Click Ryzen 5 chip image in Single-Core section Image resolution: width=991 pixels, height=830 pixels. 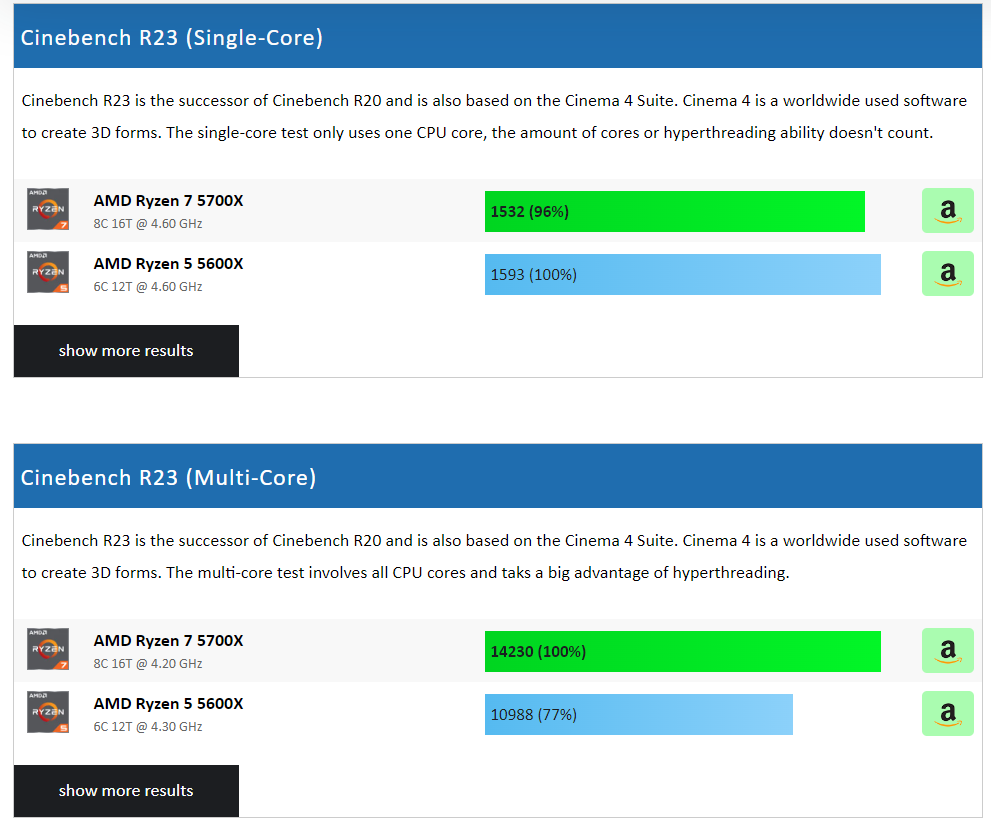(48, 272)
